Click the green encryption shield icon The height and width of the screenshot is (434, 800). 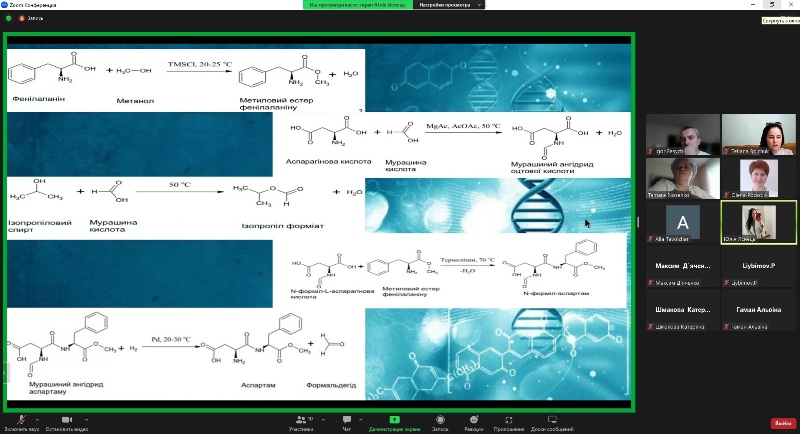(8, 18)
